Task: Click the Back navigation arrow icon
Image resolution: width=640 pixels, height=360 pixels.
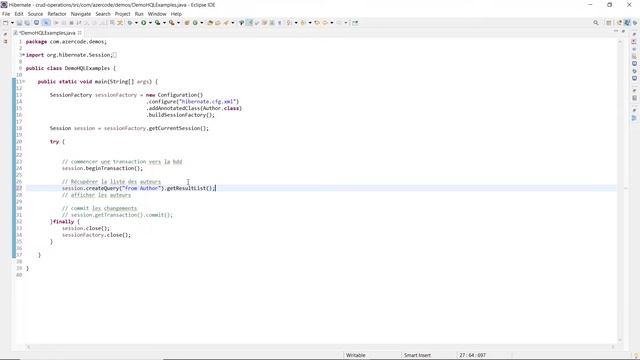Action: point(325,23)
